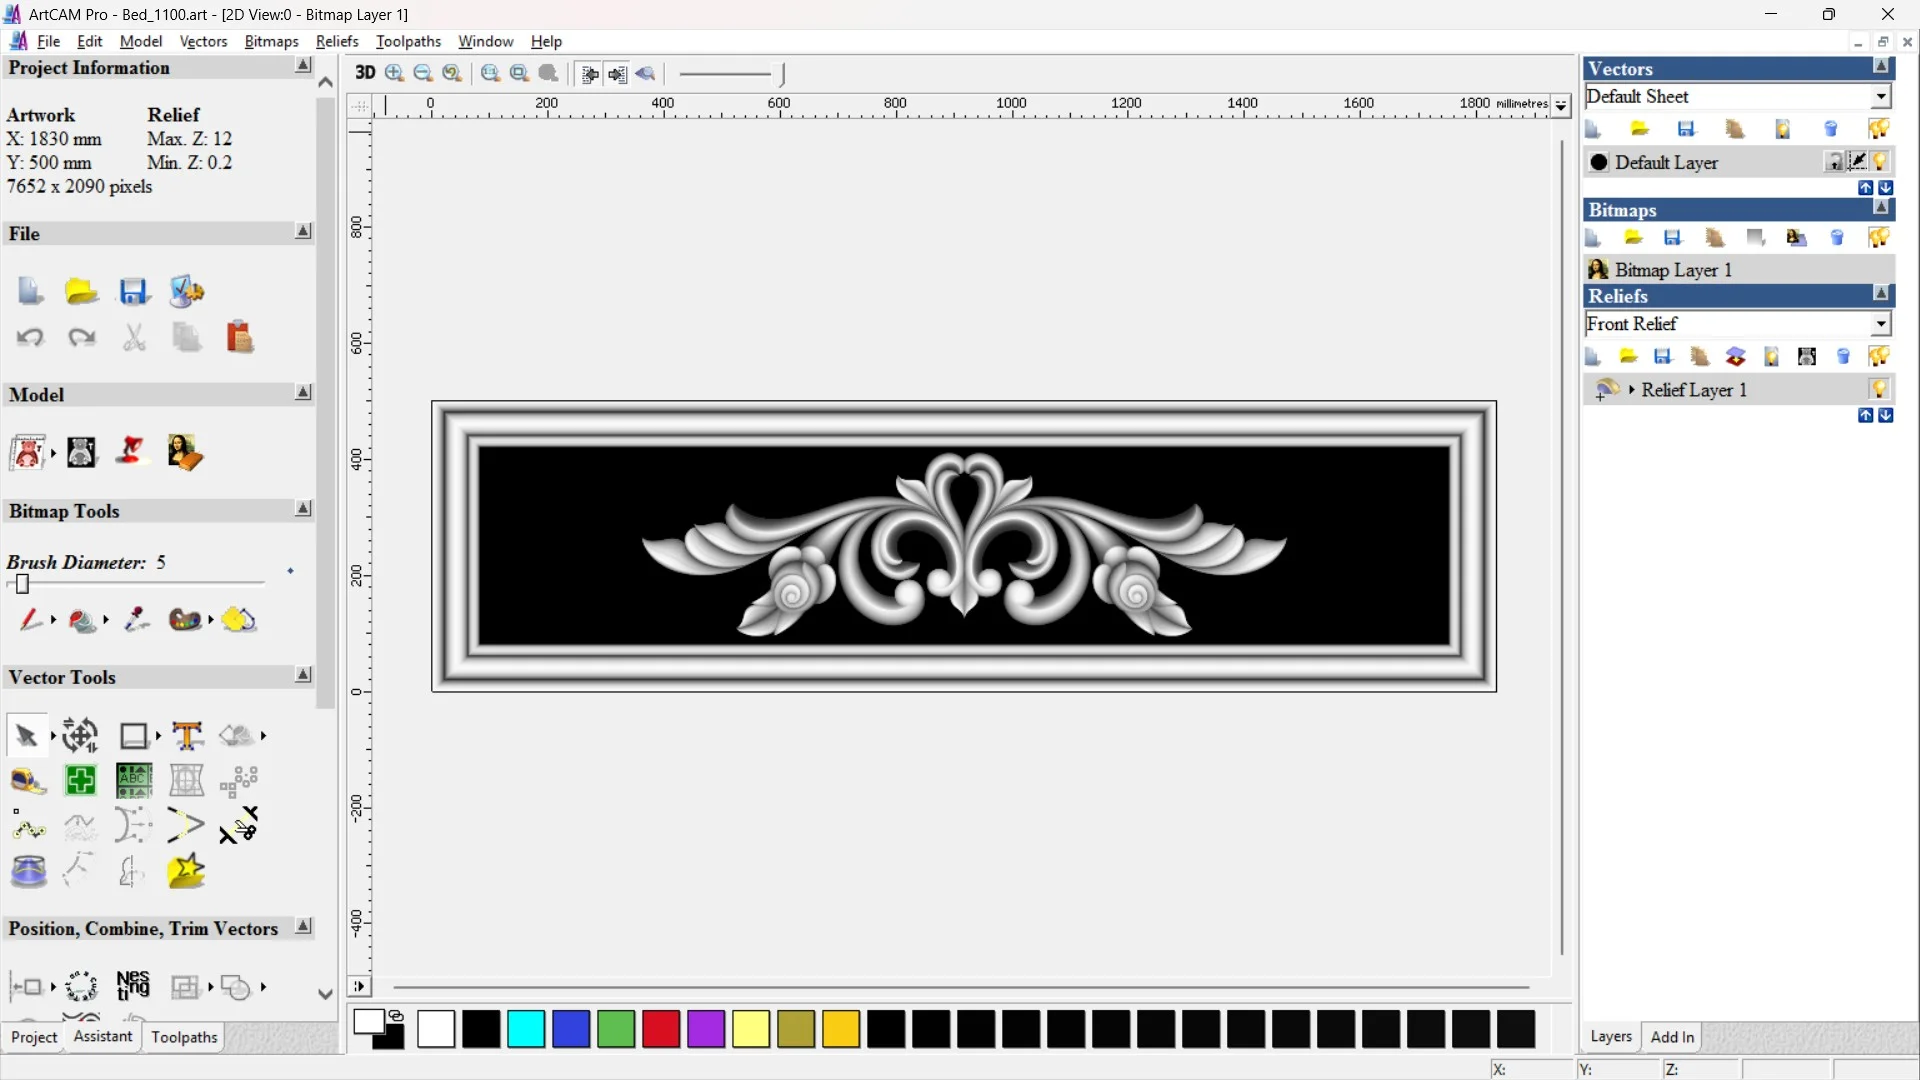Toggle Default Layer visibility light bulb

pyautogui.click(x=1881, y=162)
